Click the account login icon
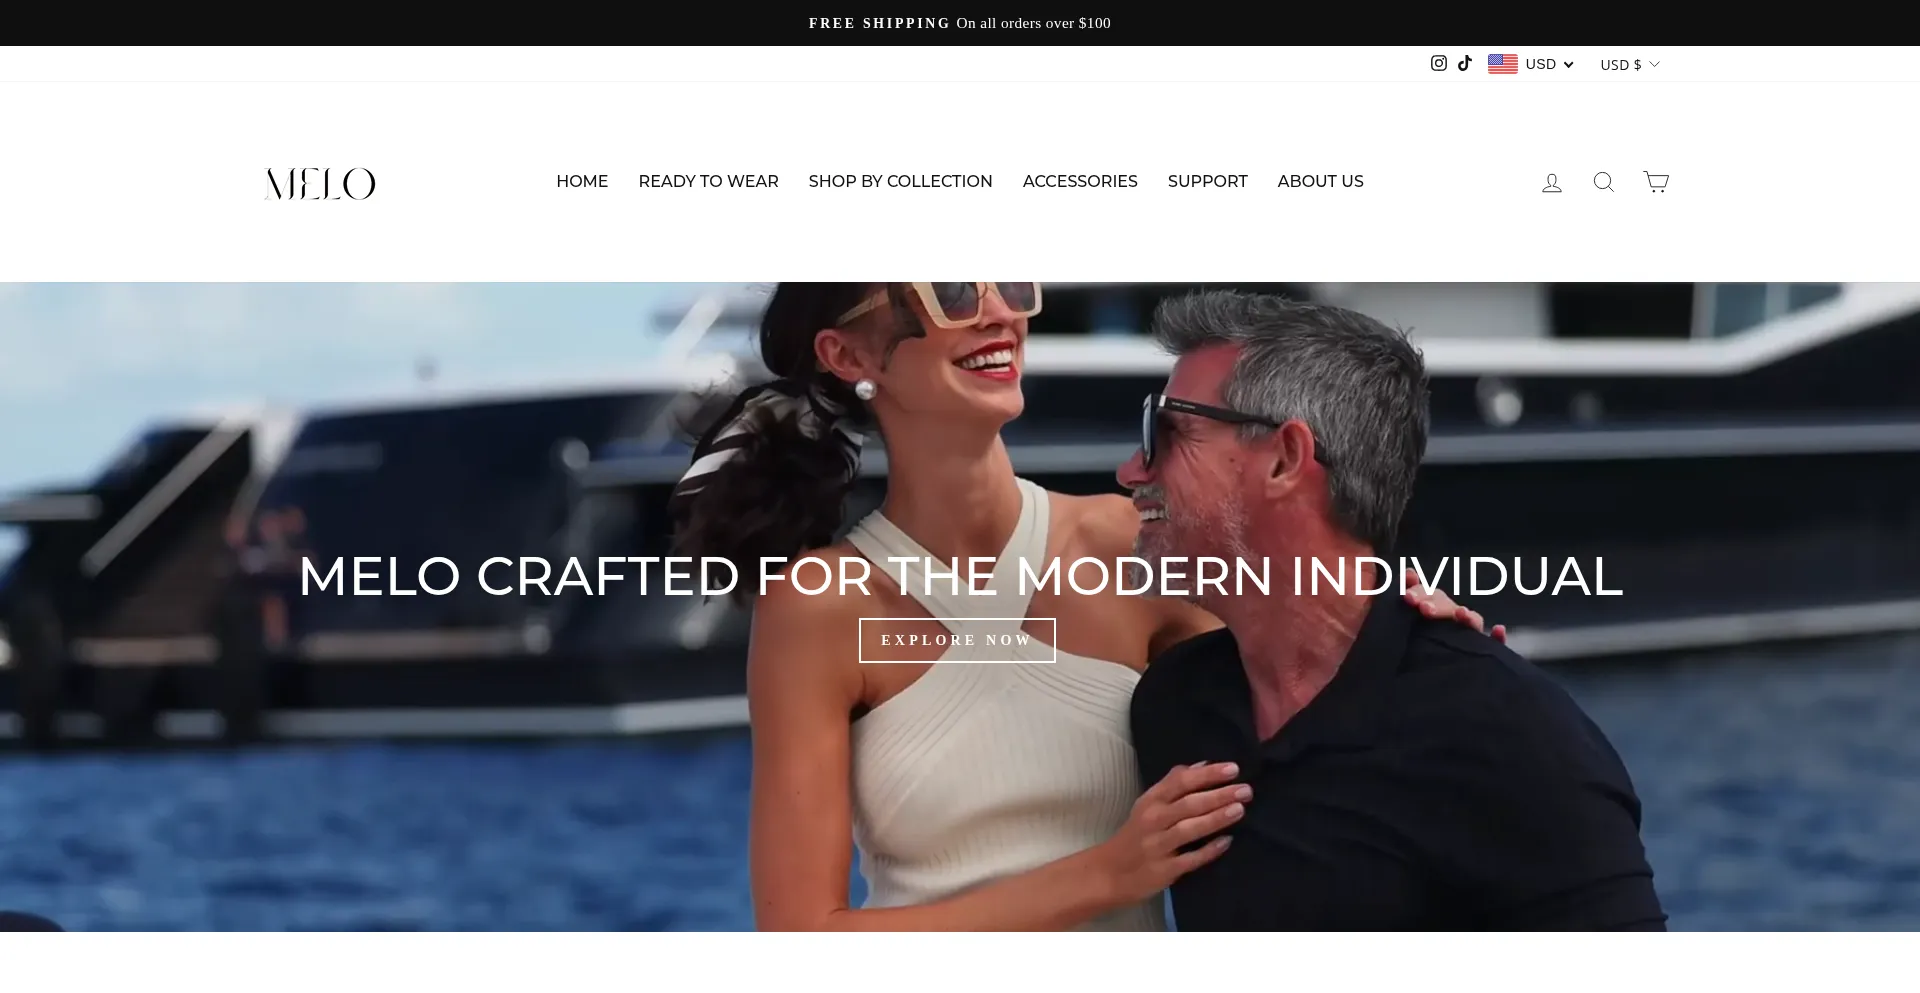Screen dimensions: 1920x993 (x=1552, y=182)
